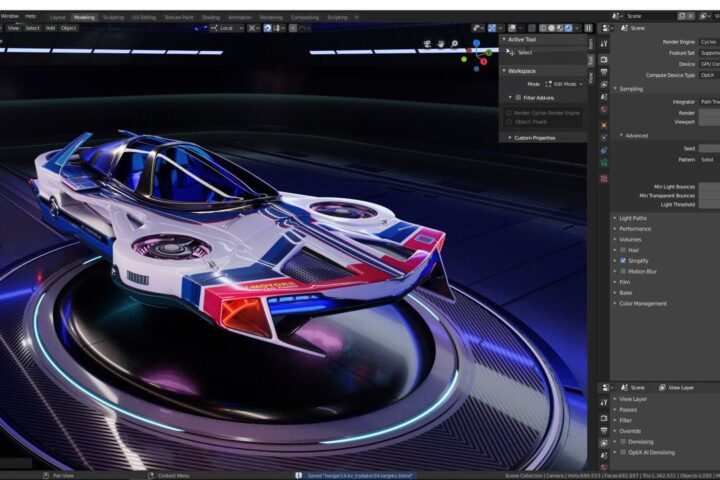Click the blue Z axis on navigation gizmo
The height and width of the screenshot is (480, 720).
[477, 43]
